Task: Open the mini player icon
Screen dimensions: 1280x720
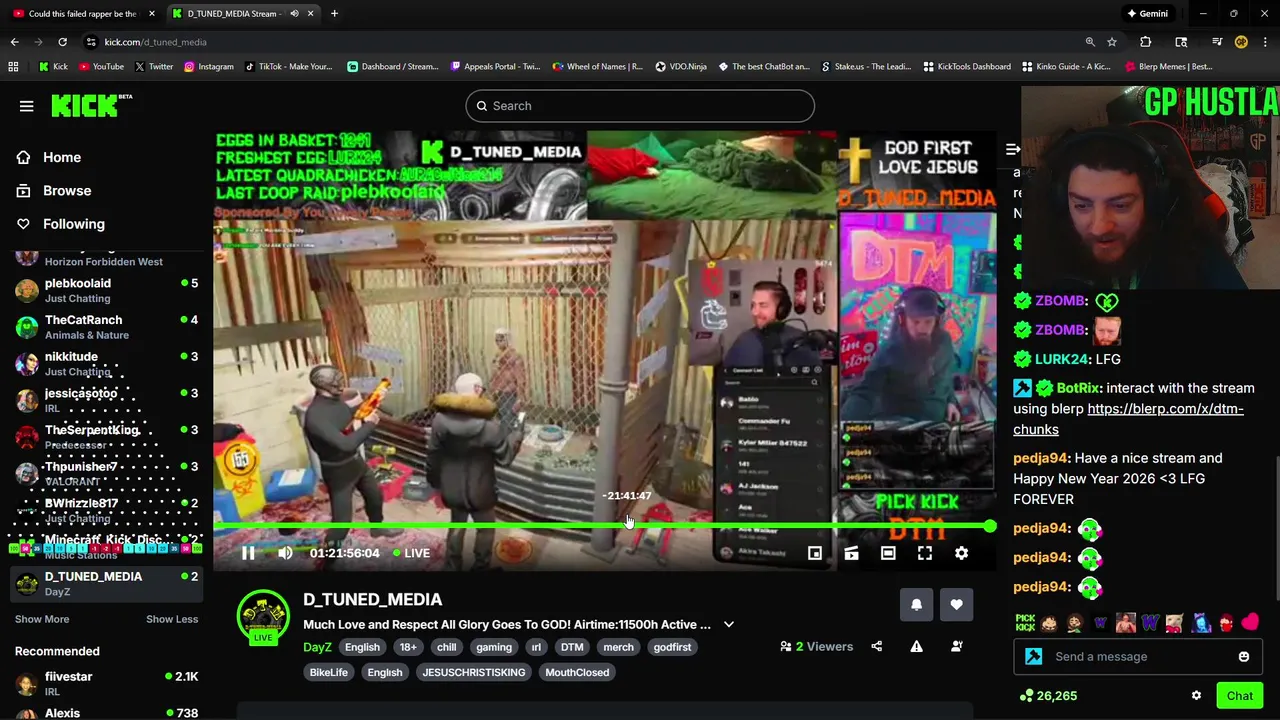Action: [x=815, y=553]
